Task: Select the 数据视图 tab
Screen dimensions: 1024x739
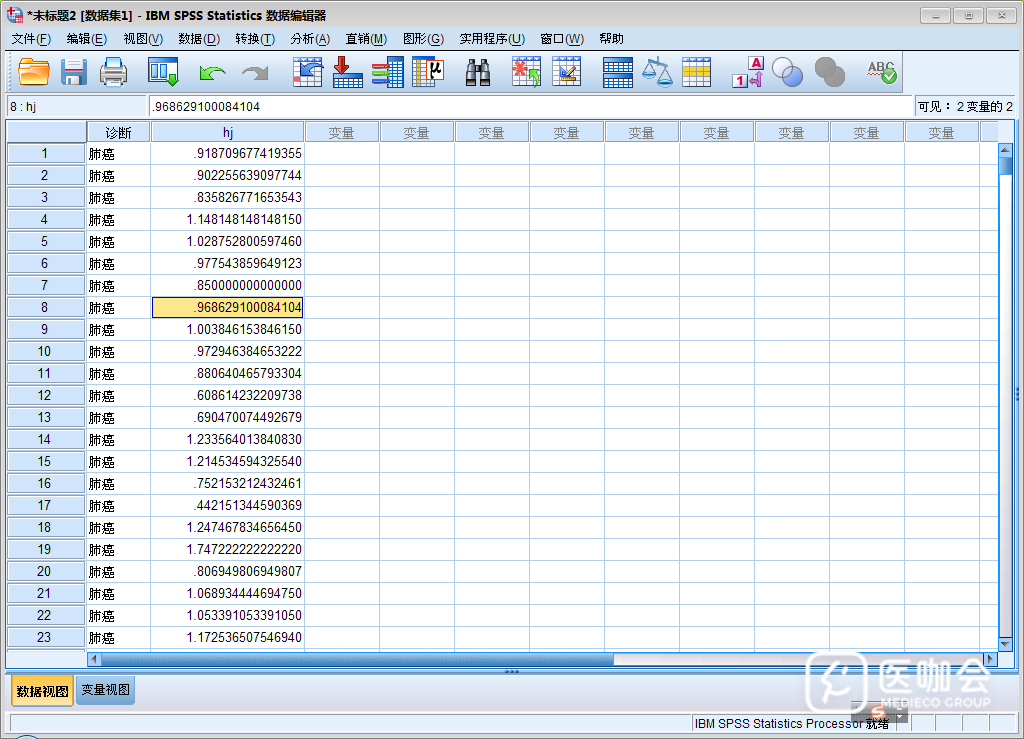Action: tap(42, 691)
